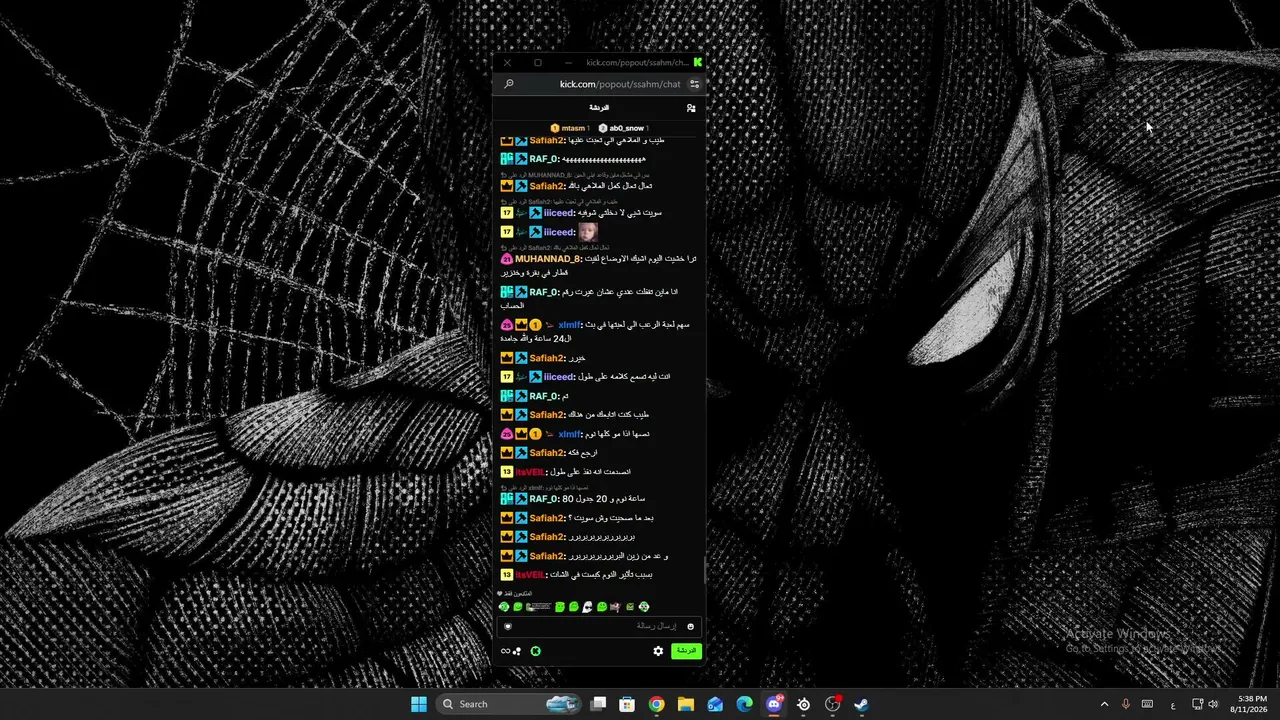The width and height of the screenshot is (1280, 720).
Task: Minimize the Kick chat popout window
Action: (x=568, y=62)
